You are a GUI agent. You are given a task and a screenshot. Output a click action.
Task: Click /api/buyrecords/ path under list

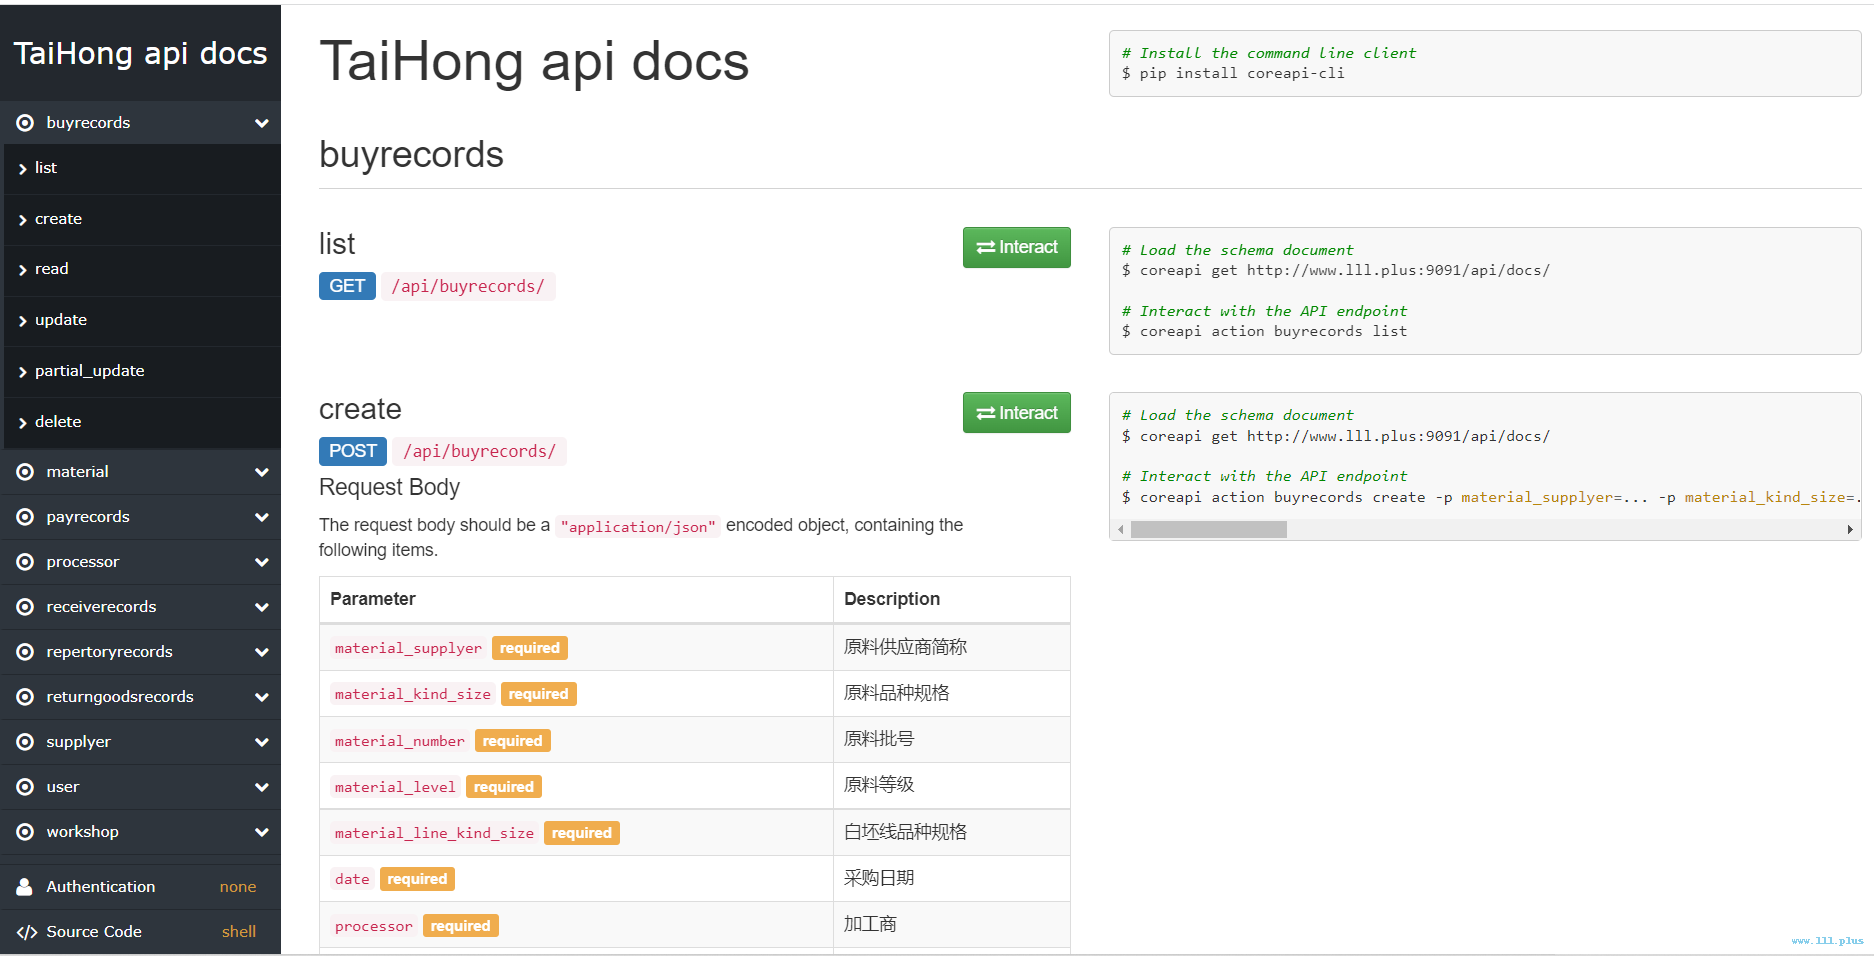(x=468, y=286)
